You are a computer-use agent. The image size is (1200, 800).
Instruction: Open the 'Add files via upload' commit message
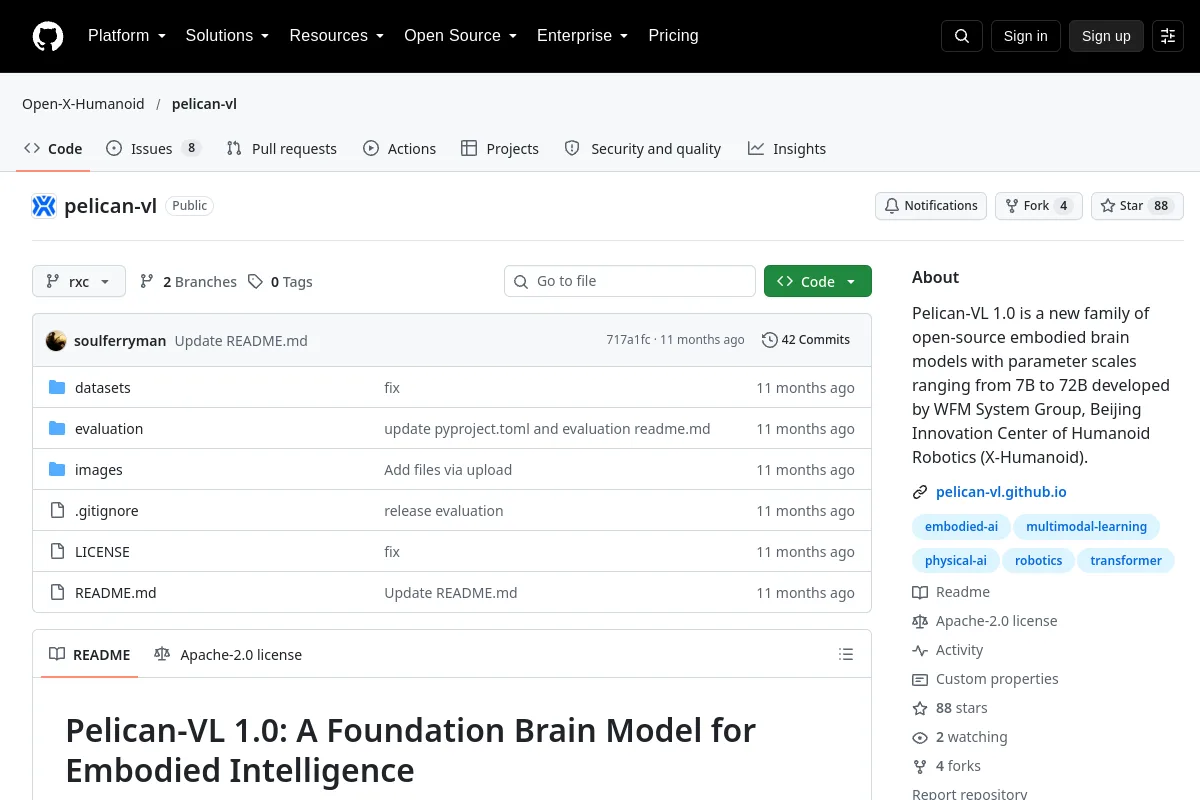(x=448, y=470)
